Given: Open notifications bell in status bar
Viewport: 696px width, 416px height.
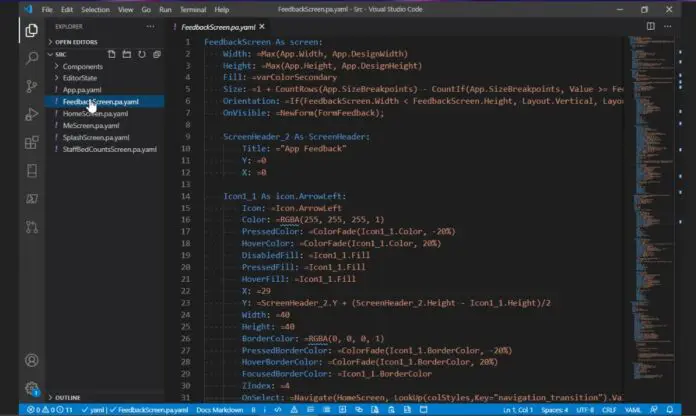Looking at the screenshot, I should click(669, 409).
